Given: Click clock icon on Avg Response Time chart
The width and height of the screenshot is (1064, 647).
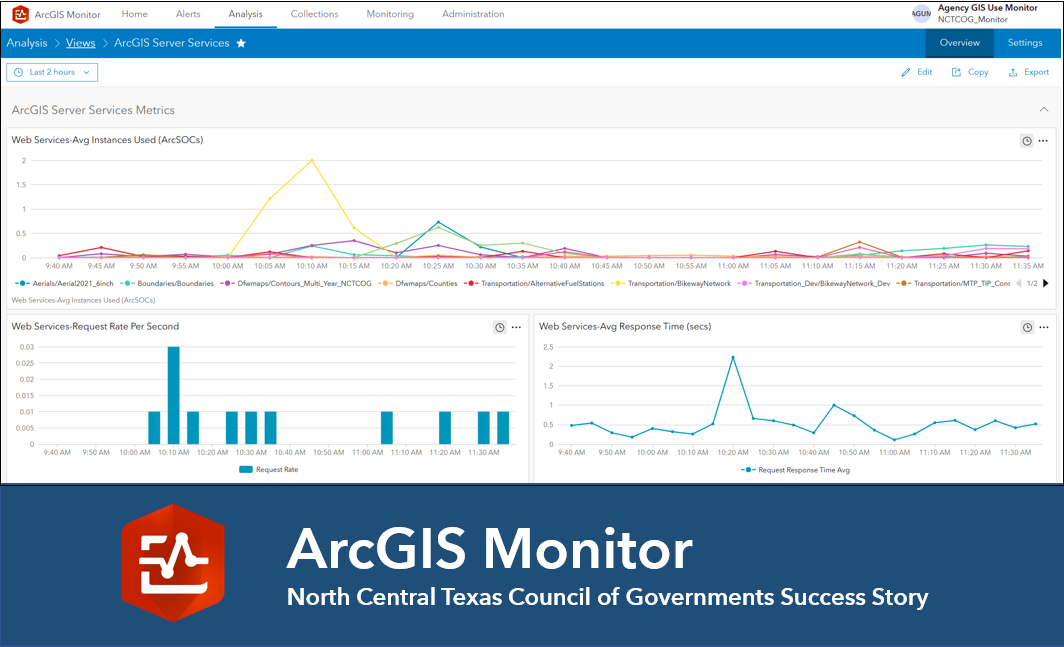Looking at the screenshot, I should [1027, 327].
